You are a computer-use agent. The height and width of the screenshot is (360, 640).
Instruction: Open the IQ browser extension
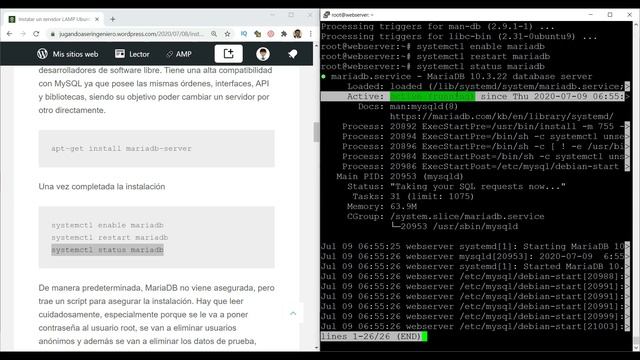(244, 34)
